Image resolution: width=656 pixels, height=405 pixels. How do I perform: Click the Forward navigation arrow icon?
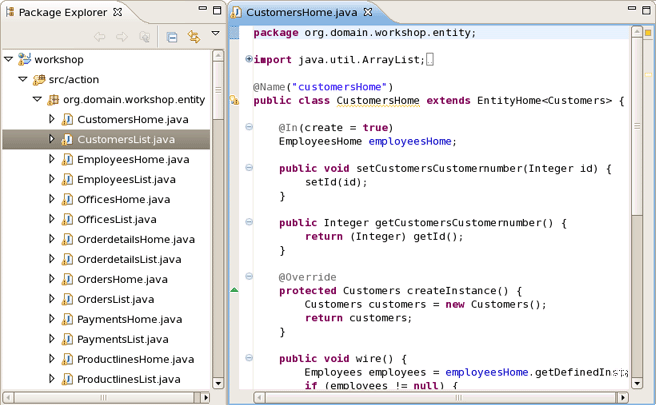tap(122, 37)
